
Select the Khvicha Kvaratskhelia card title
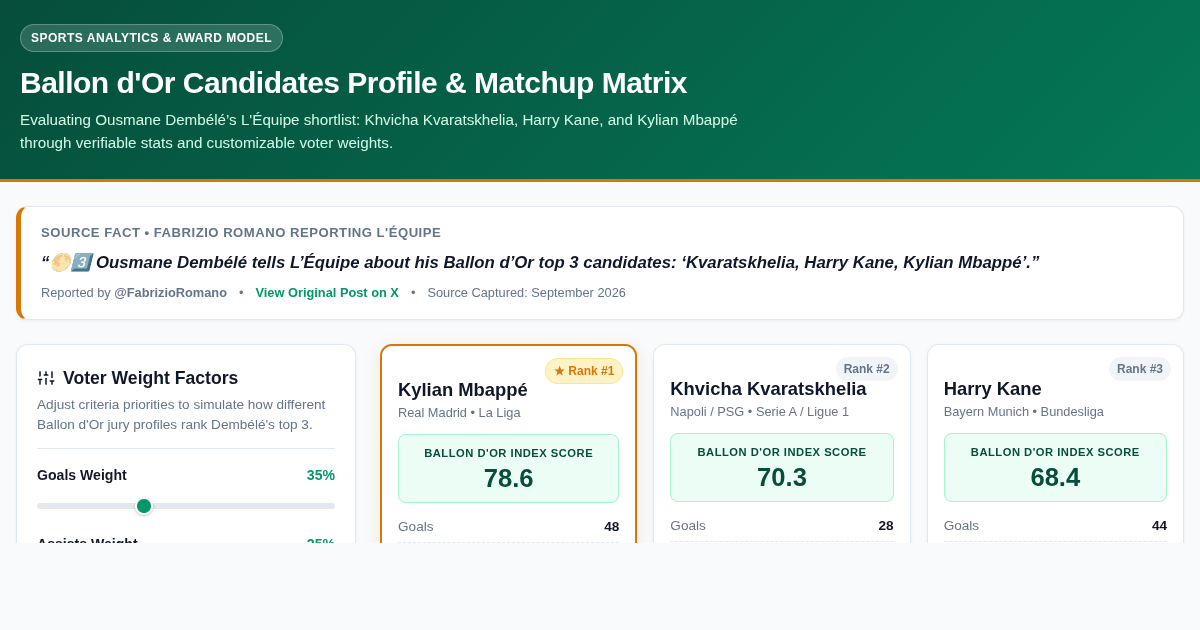coord(768,389)
